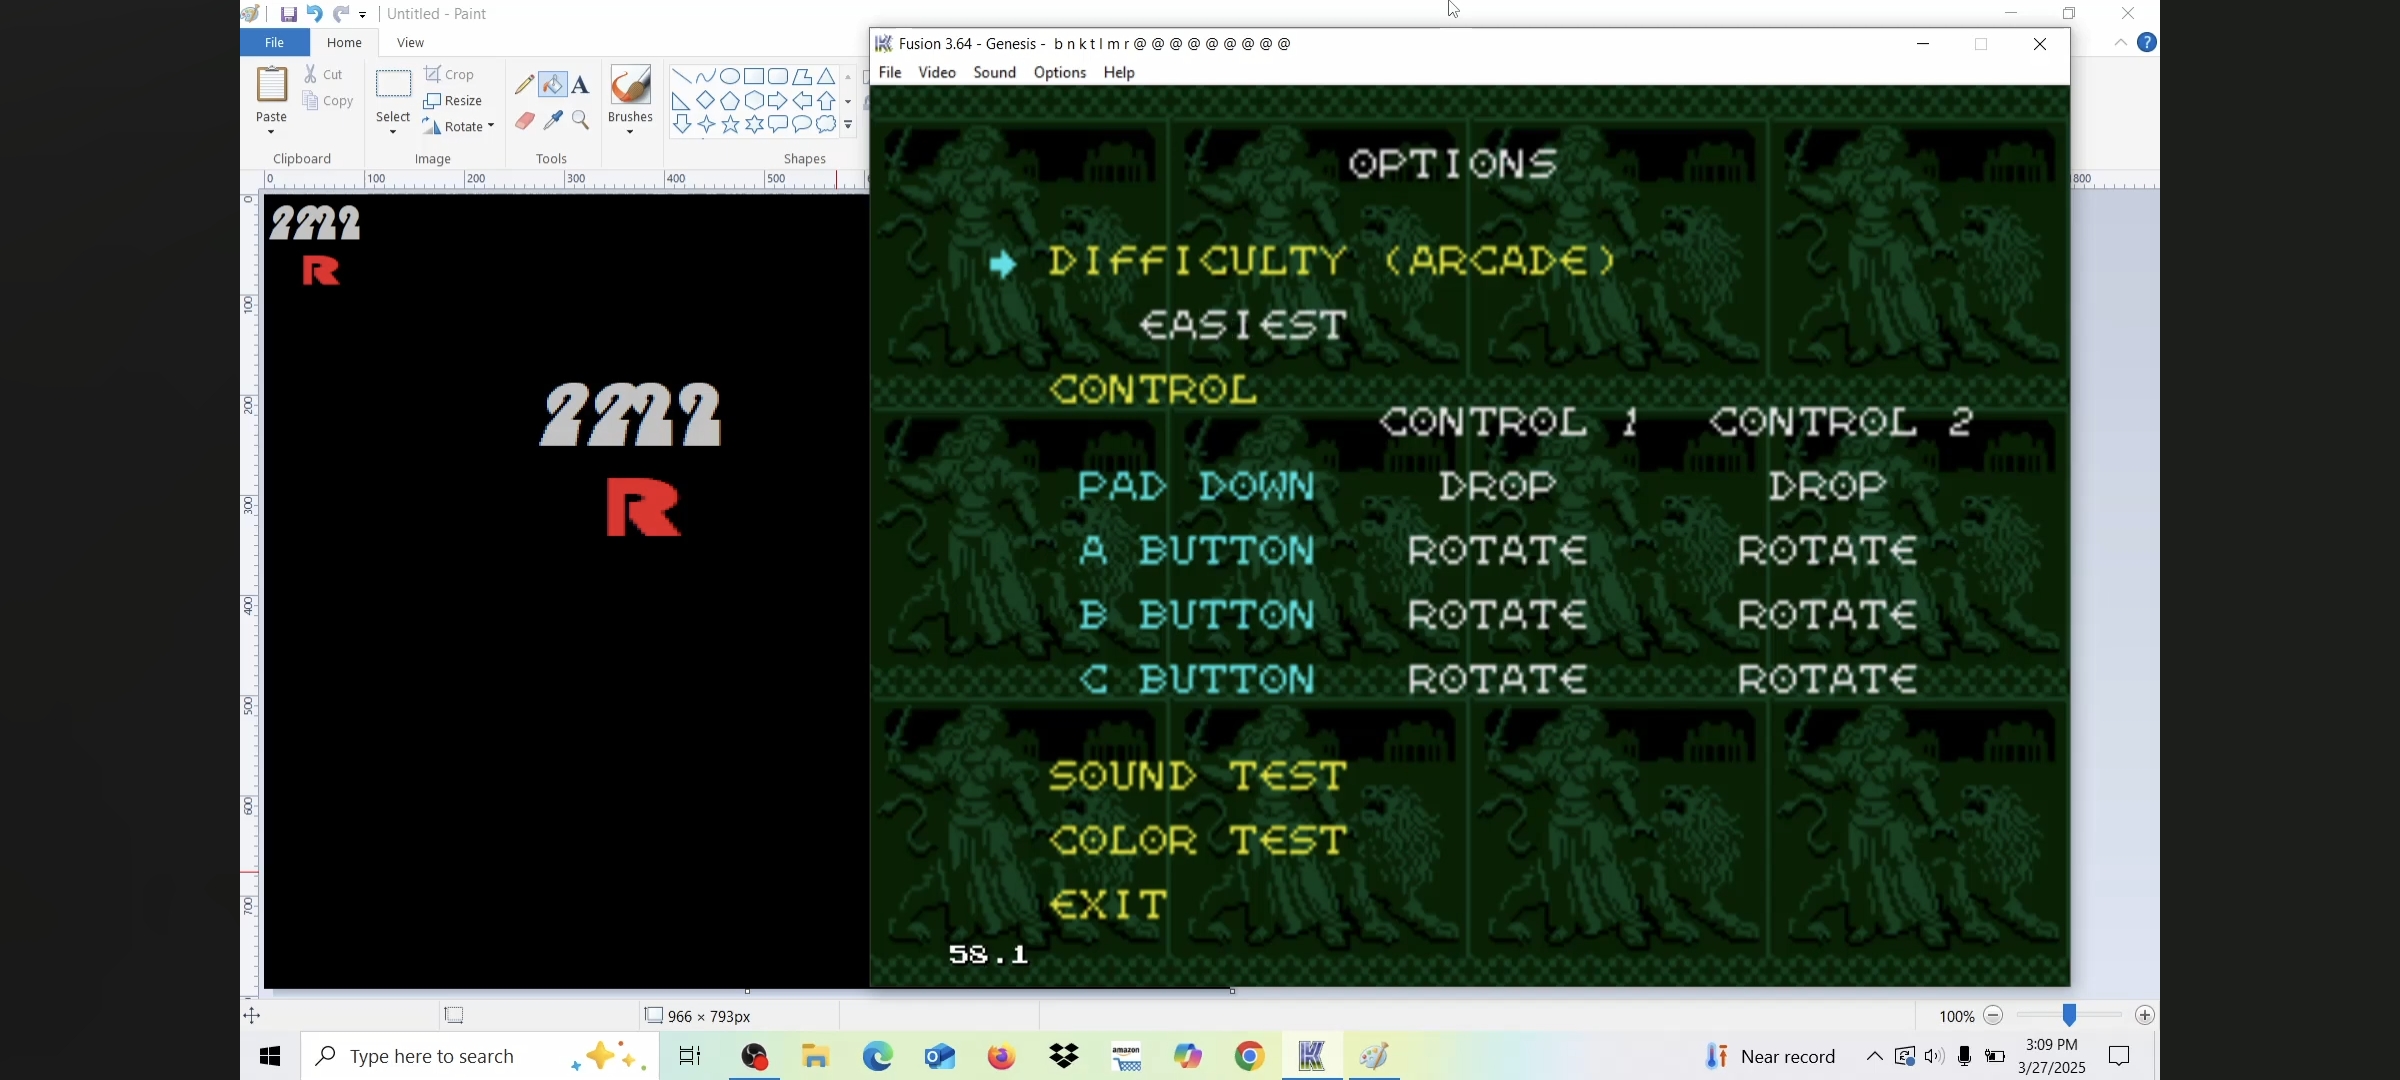Choose the five-point star shape

pos(730,125)
